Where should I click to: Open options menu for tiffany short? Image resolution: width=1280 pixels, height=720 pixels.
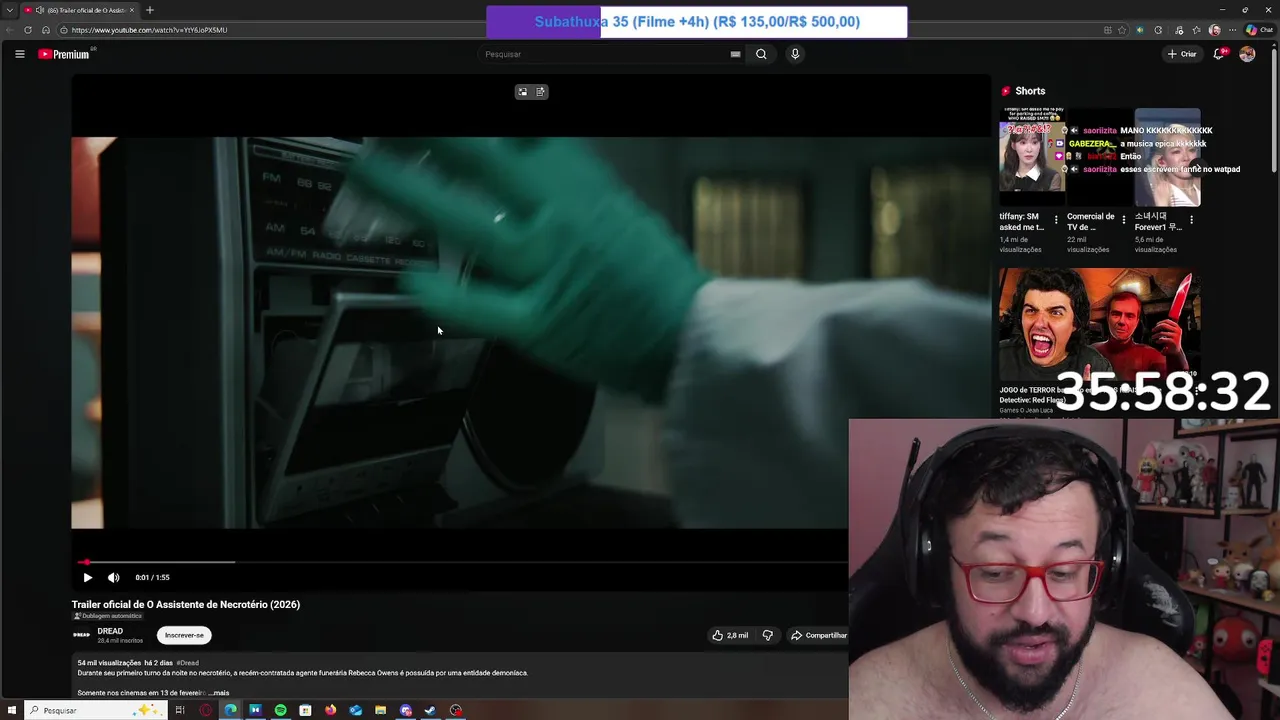pos(1056,220)
